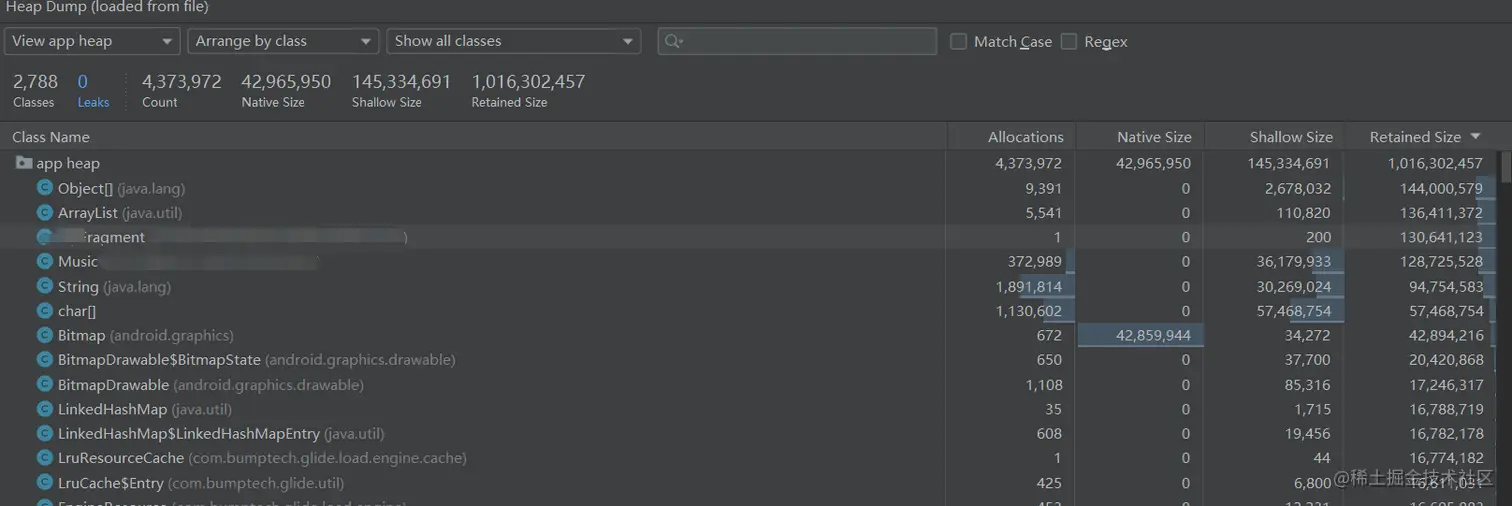Click the class icon next to ArrayList
This screenshot has width=1512, height=506.
pos(44,213)
